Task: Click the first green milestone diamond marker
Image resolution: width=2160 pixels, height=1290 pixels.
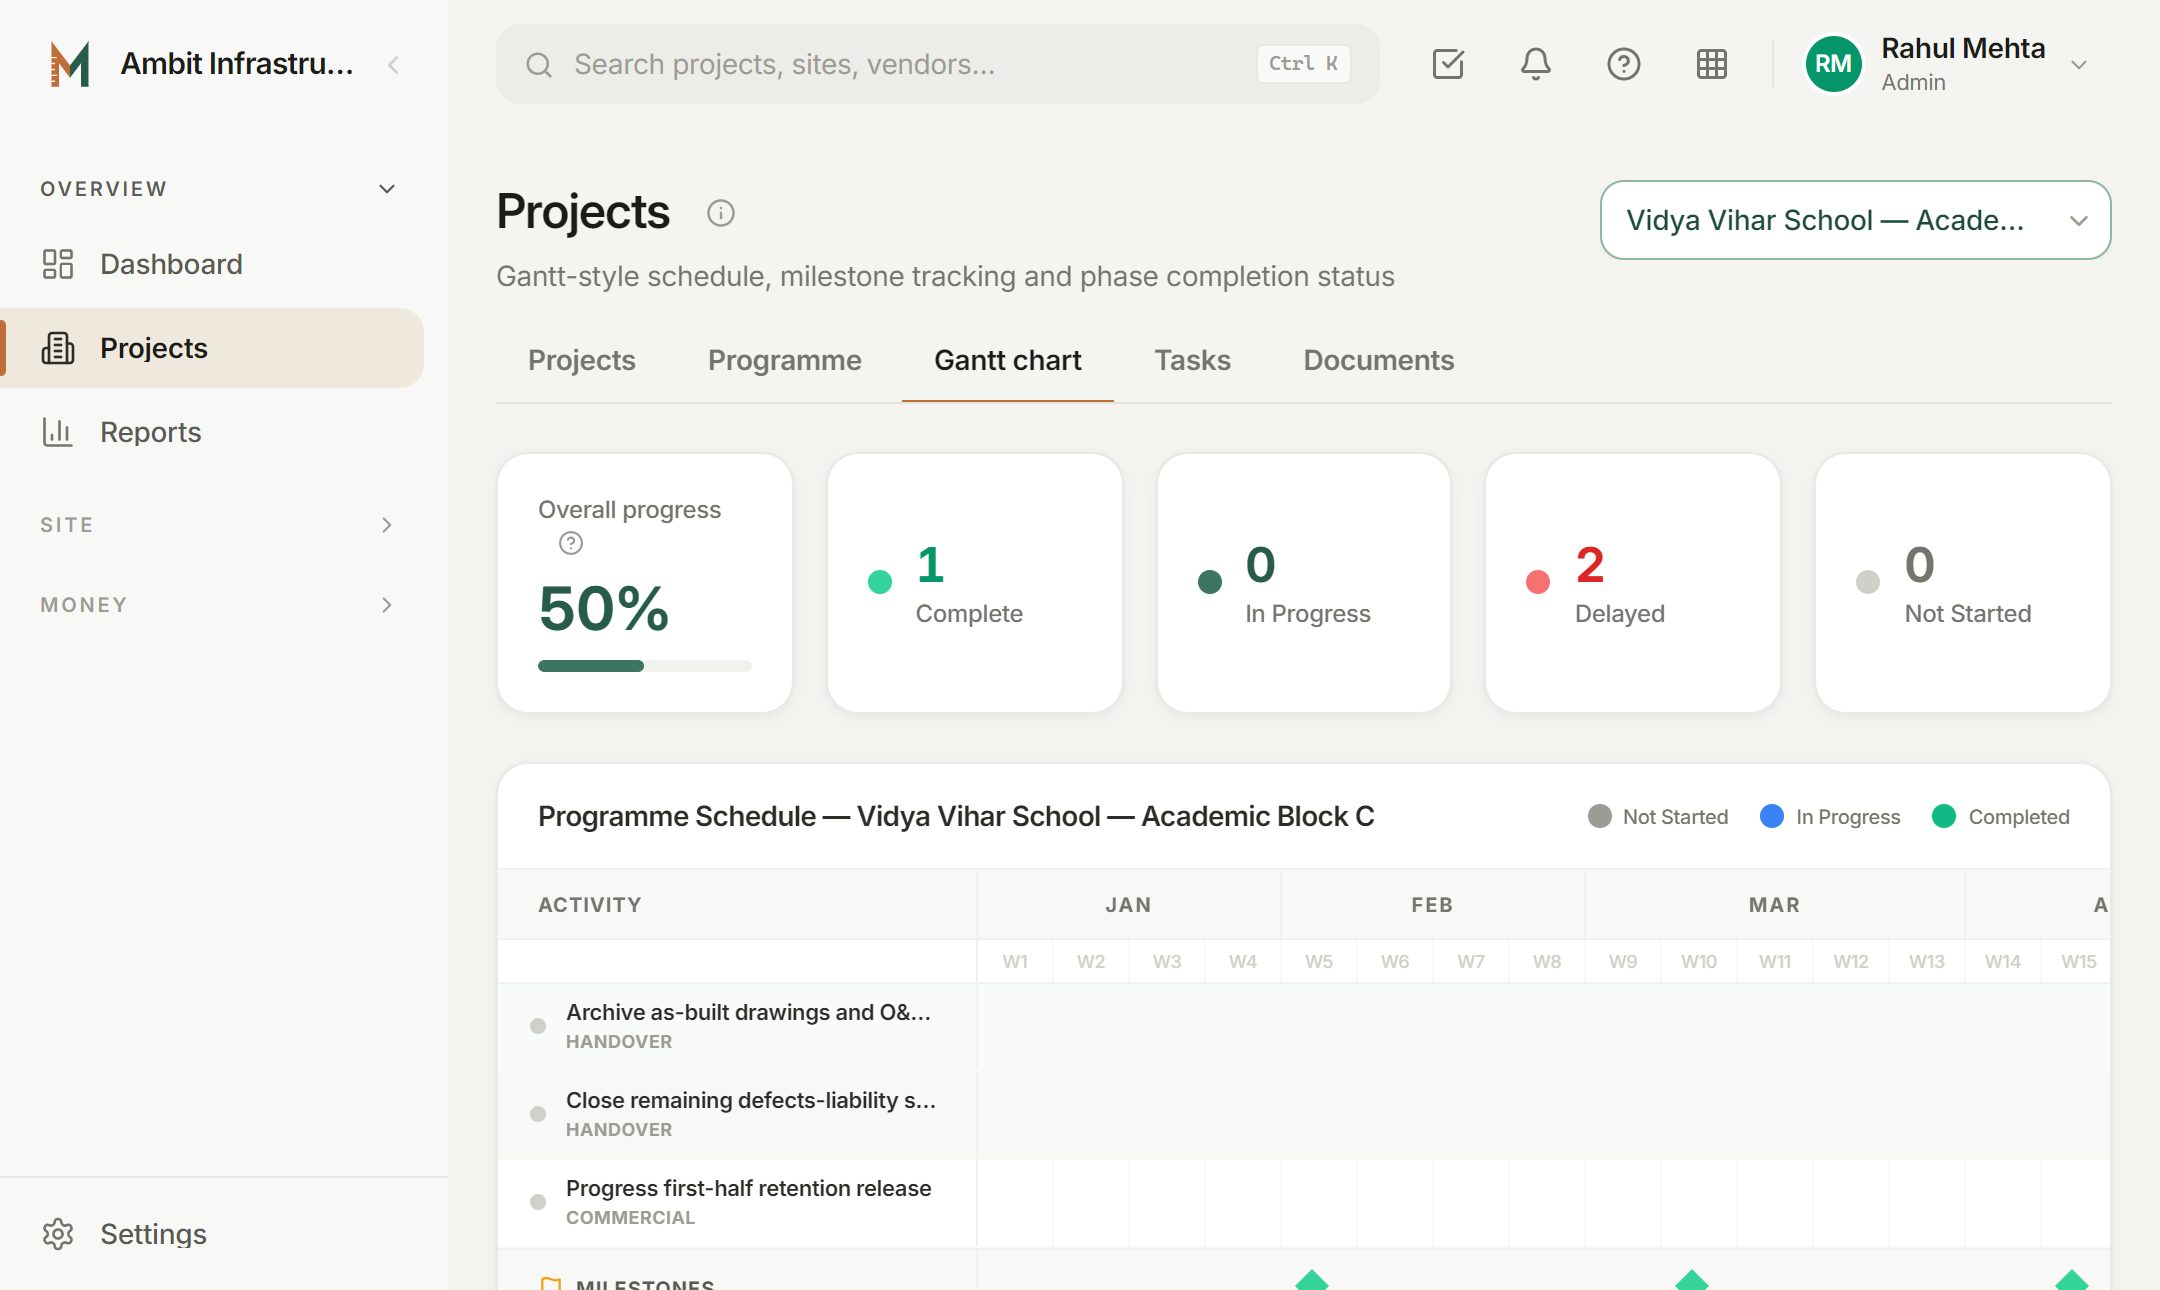Action: (x=1312, y=1279)
